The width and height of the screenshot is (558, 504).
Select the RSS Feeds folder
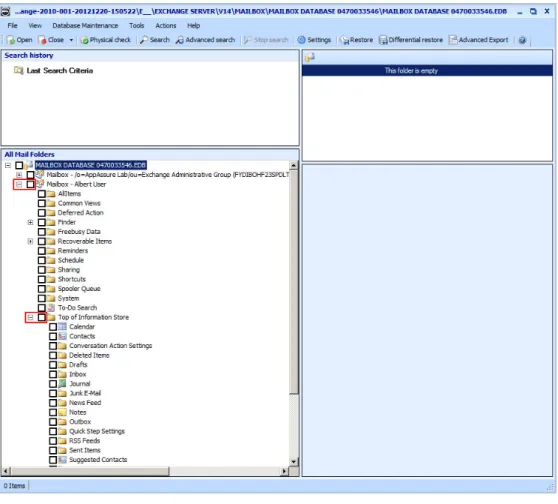coord(84,441)
